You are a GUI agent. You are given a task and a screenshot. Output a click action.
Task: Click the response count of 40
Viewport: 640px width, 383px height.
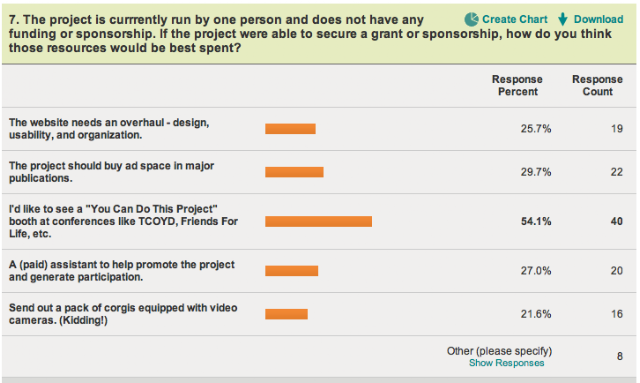coord(617,221)
